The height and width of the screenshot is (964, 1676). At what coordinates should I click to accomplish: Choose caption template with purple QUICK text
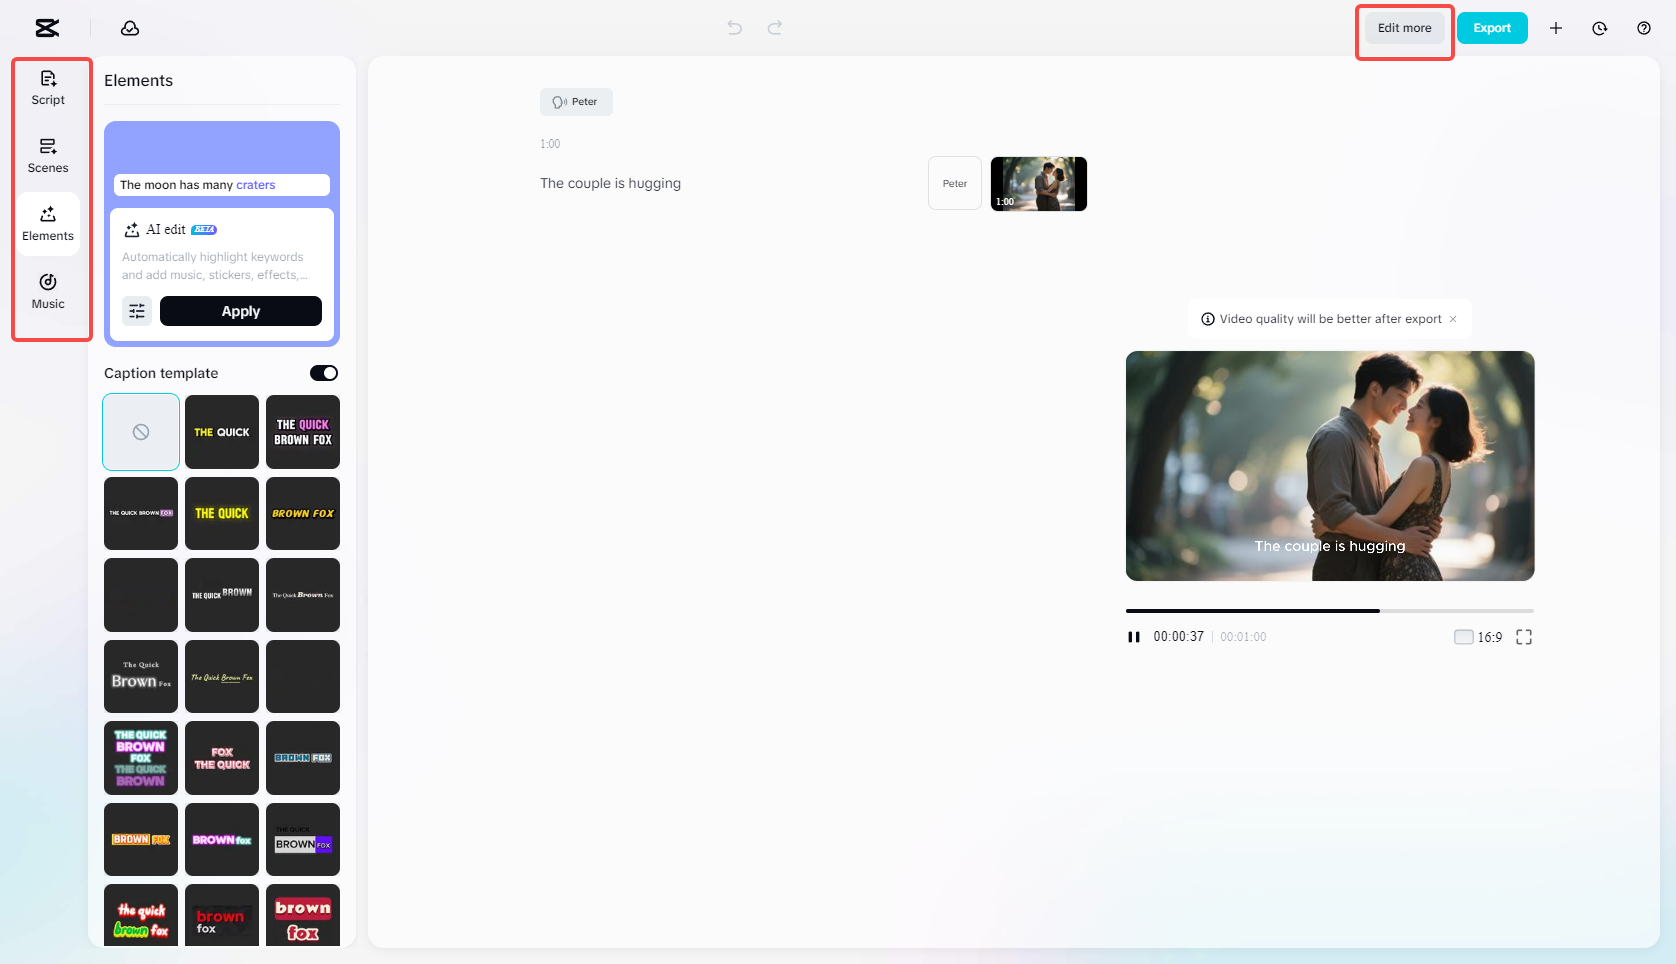[303, 432]
